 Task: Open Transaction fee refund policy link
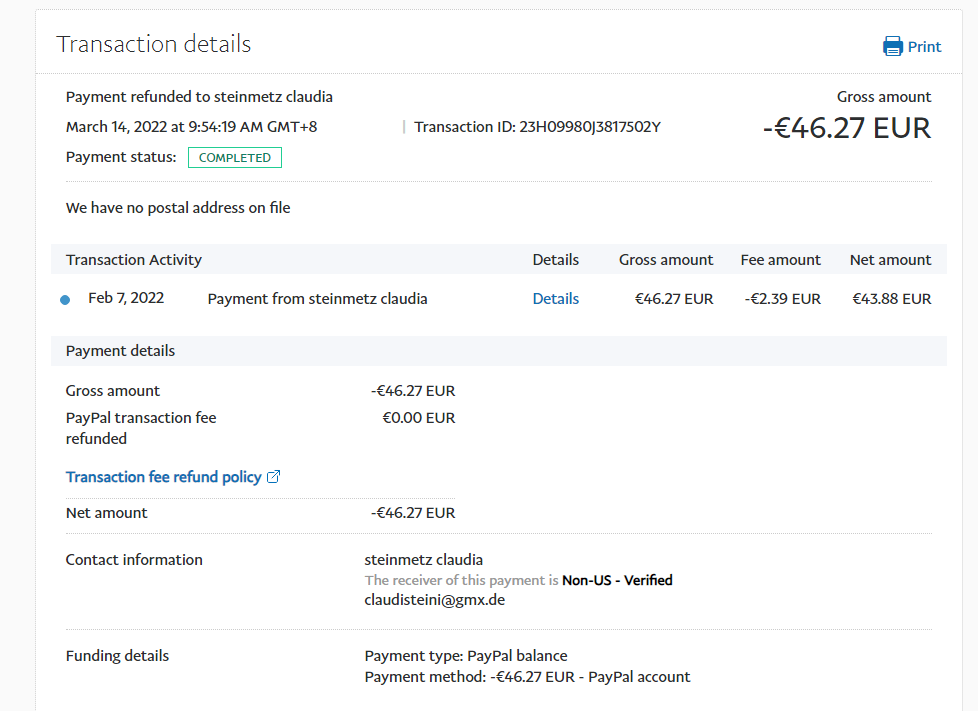163,477
